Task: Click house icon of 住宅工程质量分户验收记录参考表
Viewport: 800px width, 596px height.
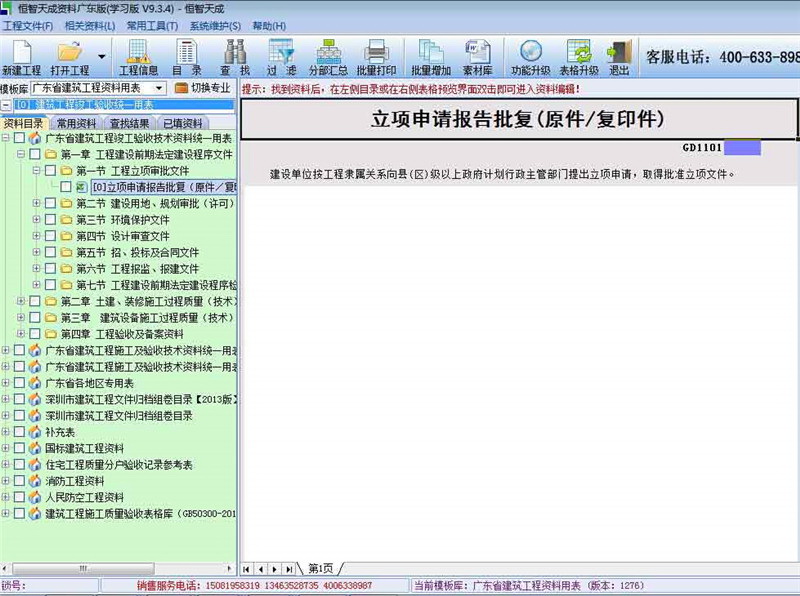Action: 35,464
